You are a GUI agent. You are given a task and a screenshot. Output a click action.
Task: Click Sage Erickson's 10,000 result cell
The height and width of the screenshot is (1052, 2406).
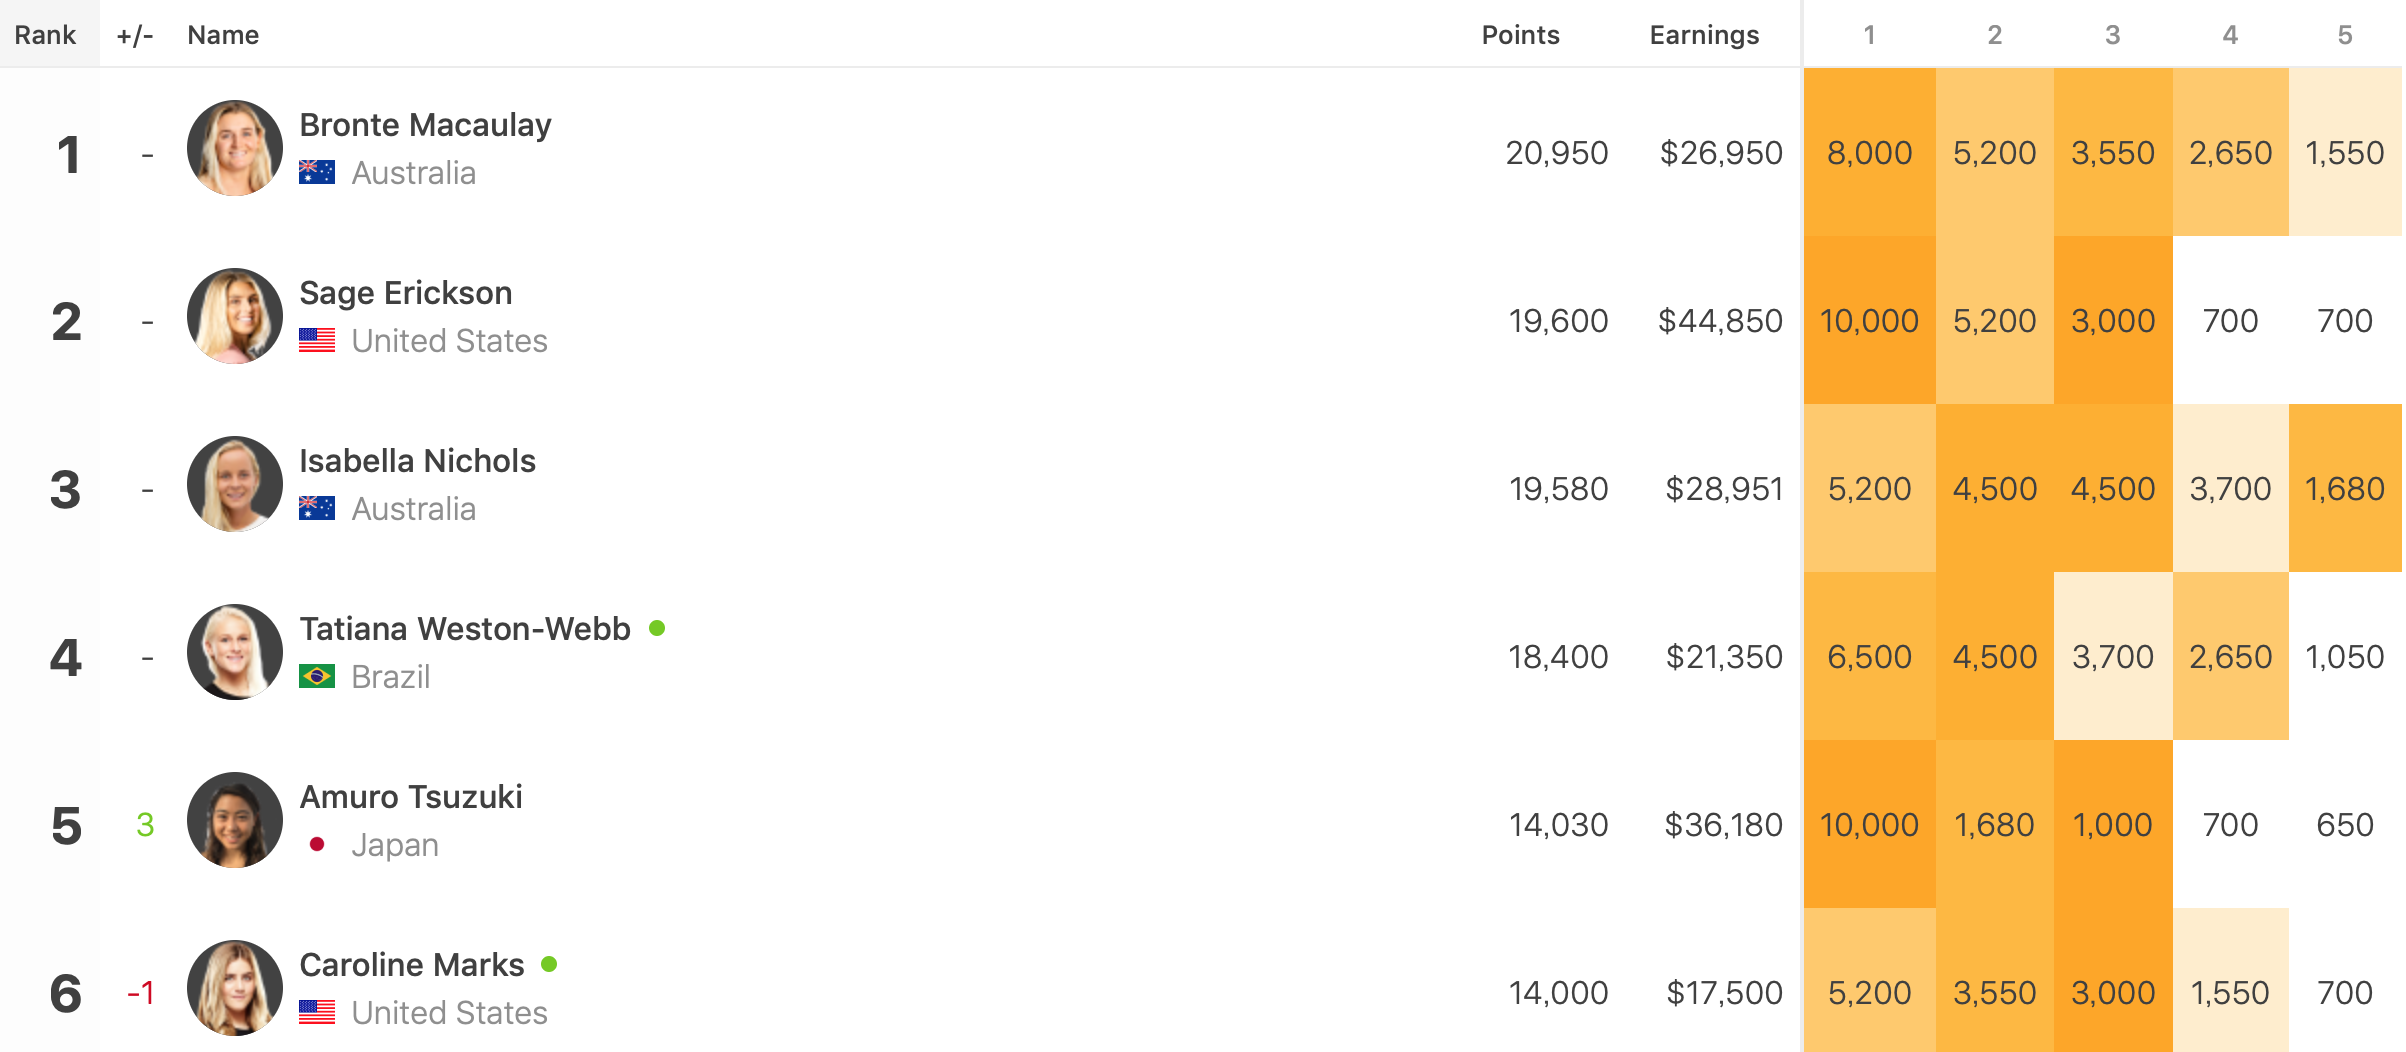(x=1869, y=321)
